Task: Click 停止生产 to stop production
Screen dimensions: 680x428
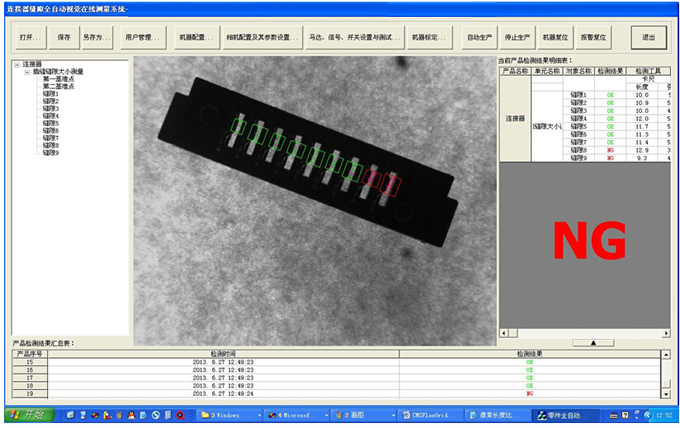Action: point(517,37)
